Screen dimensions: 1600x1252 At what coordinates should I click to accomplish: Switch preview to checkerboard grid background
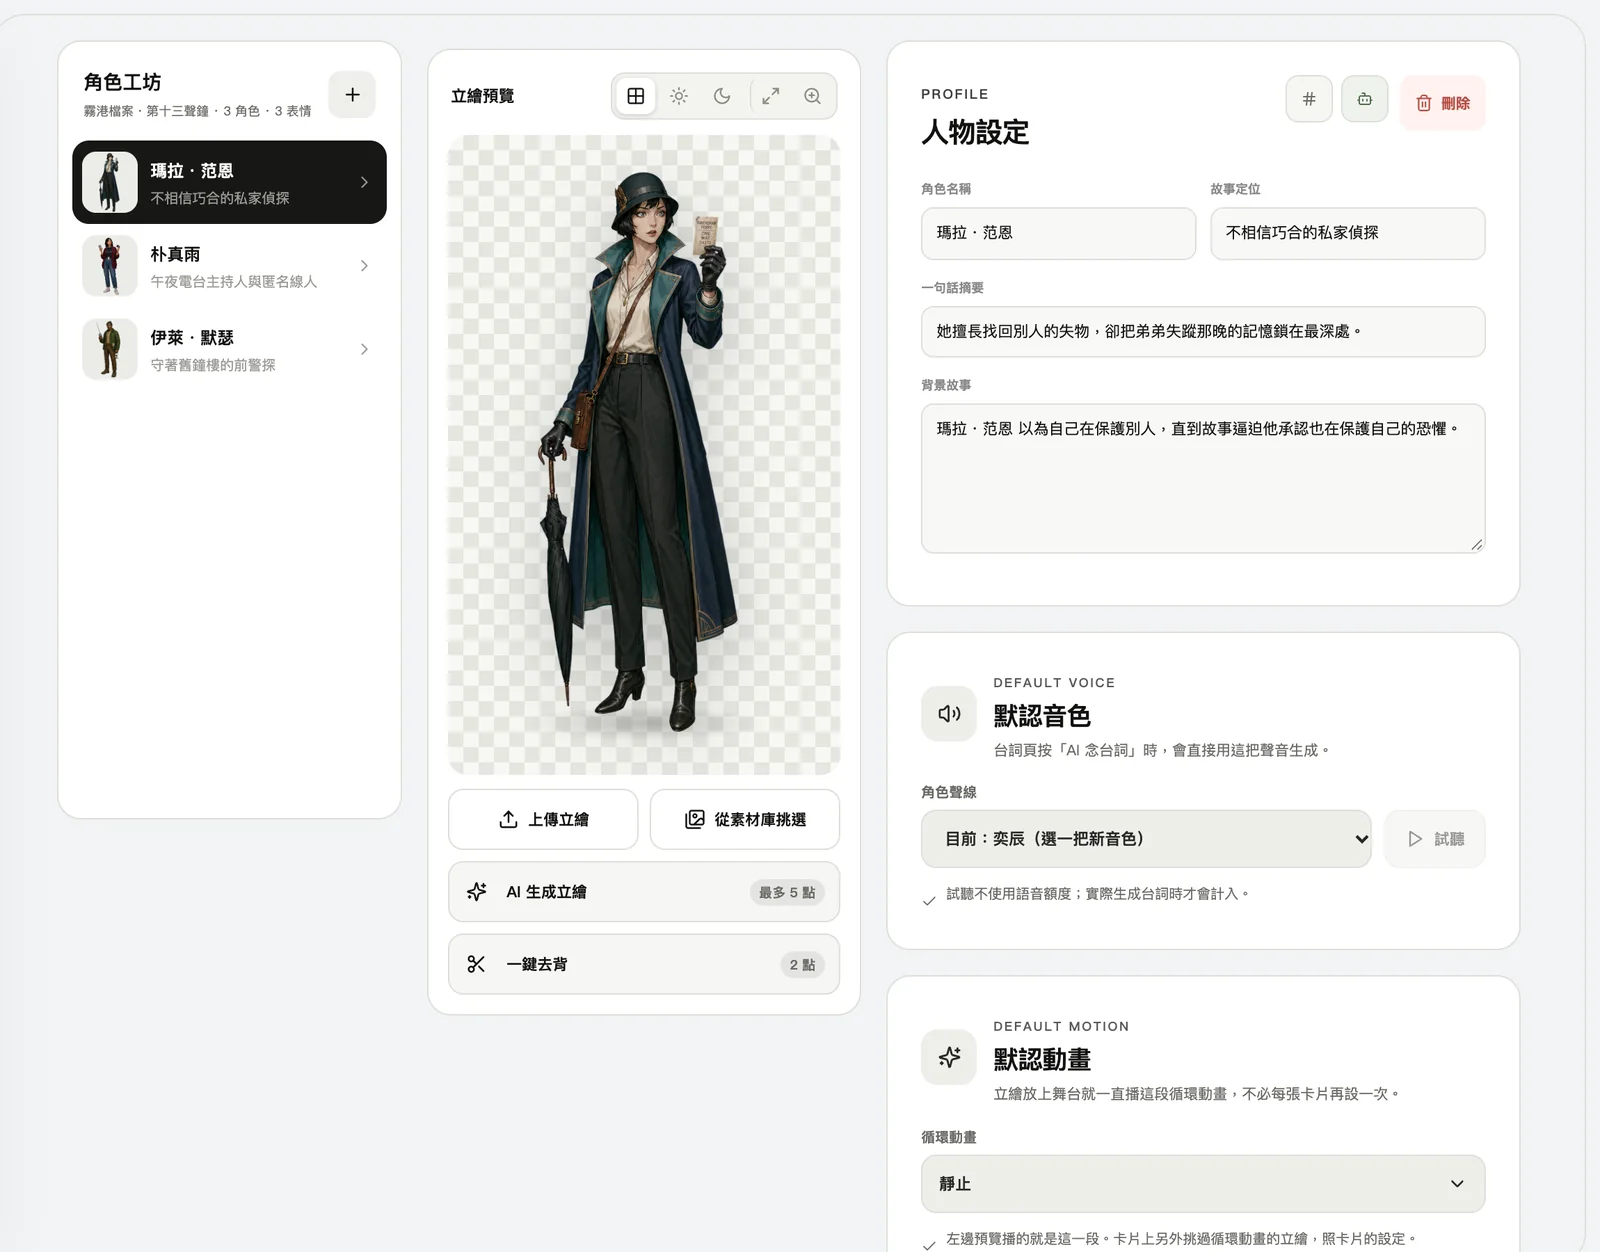tap(636, 96)
